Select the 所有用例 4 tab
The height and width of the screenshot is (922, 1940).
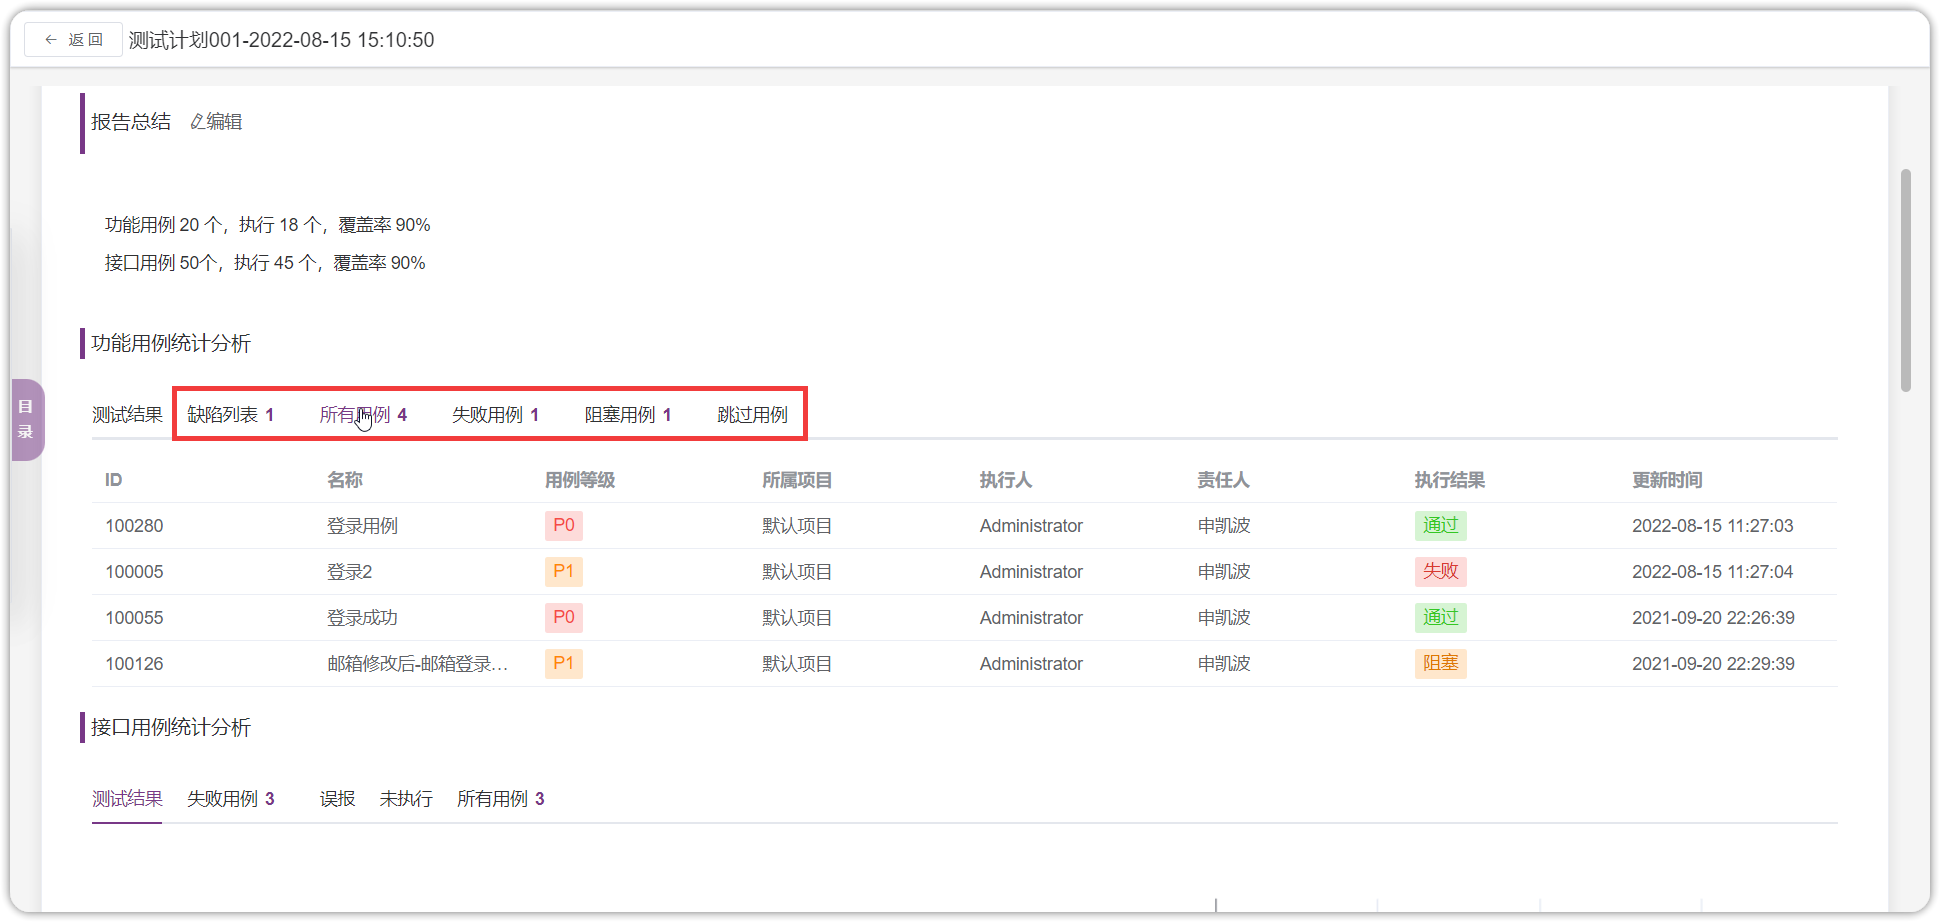coord(363,415)
